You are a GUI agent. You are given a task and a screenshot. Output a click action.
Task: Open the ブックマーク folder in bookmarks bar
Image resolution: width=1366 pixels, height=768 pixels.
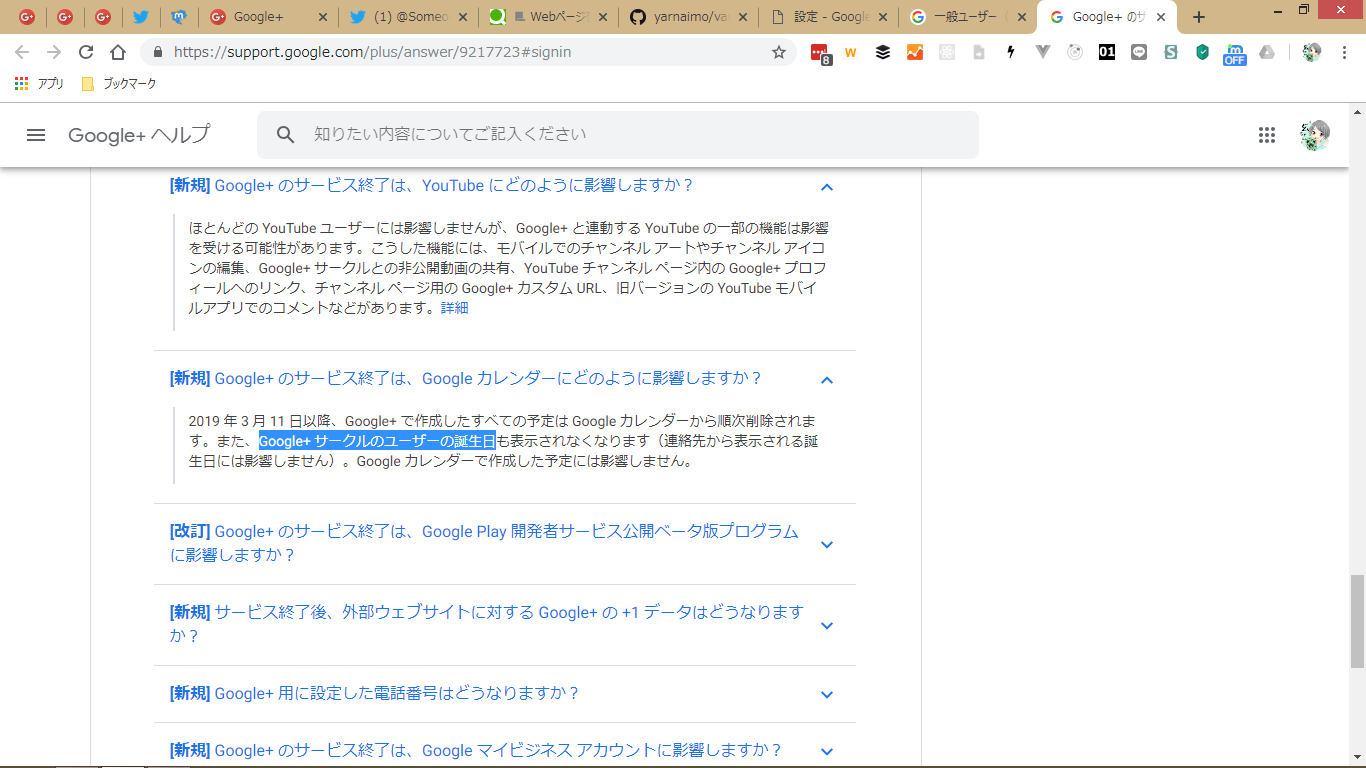pos(119,84)
